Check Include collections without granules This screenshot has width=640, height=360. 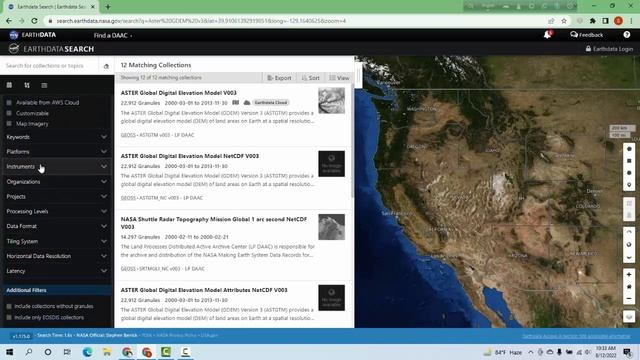(x=9, y=306)
